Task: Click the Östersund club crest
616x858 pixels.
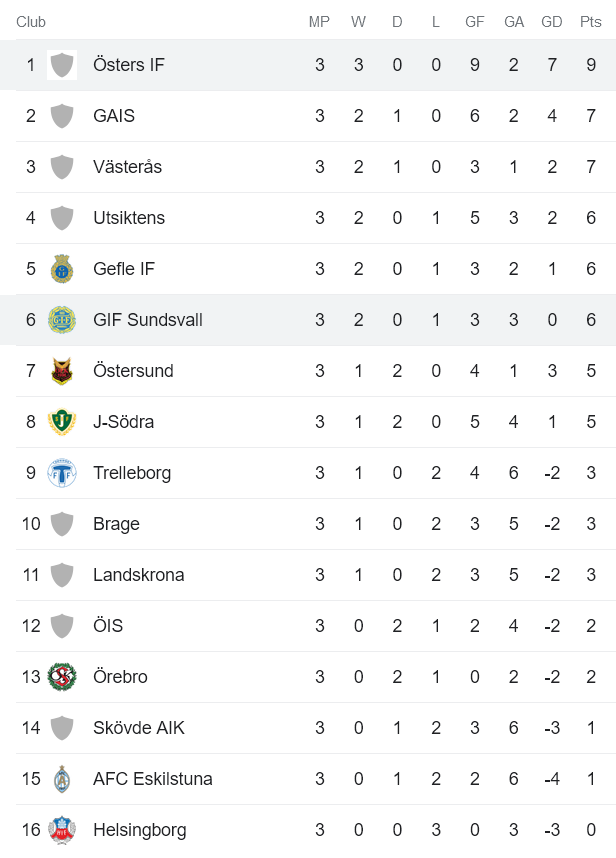Action: (62, 370)
